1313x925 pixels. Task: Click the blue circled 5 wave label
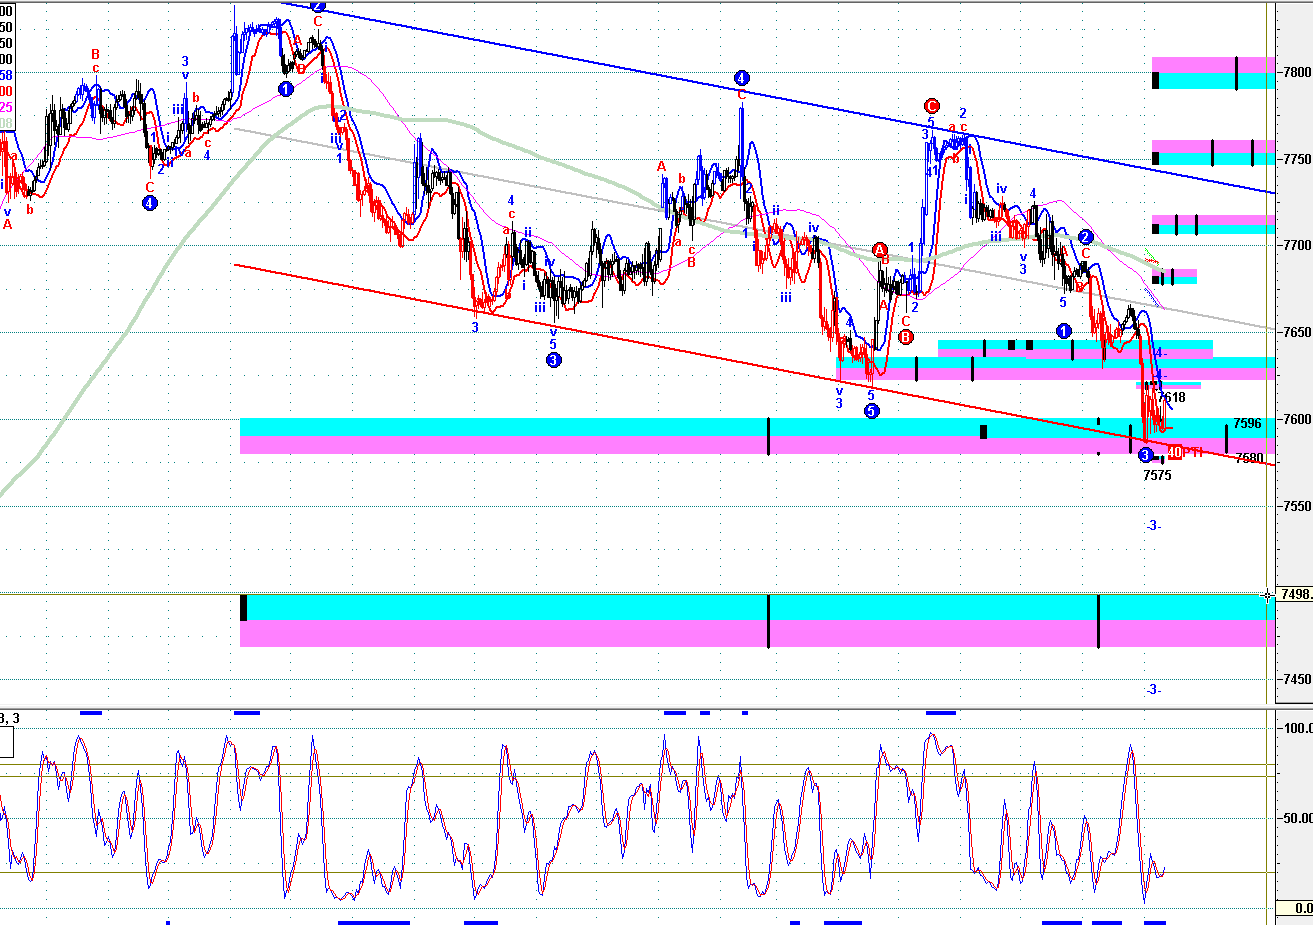(872, 411)
